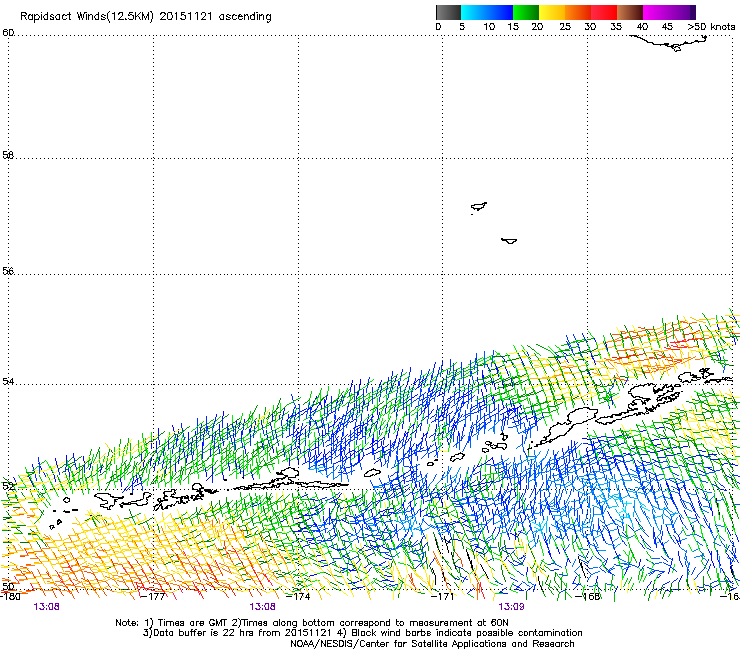
Task: Pick the blue 10-15 knots legend segment
Action: pyautogui.click(x=500, y=12)
